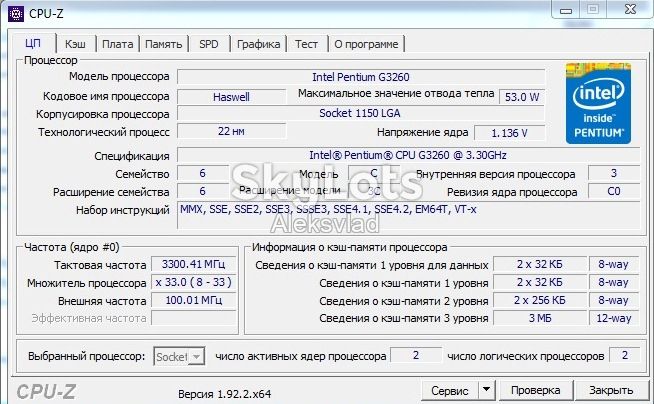
Task: Click L1 data cache 2 x 32 КБ value
Action: coord(540,264)
